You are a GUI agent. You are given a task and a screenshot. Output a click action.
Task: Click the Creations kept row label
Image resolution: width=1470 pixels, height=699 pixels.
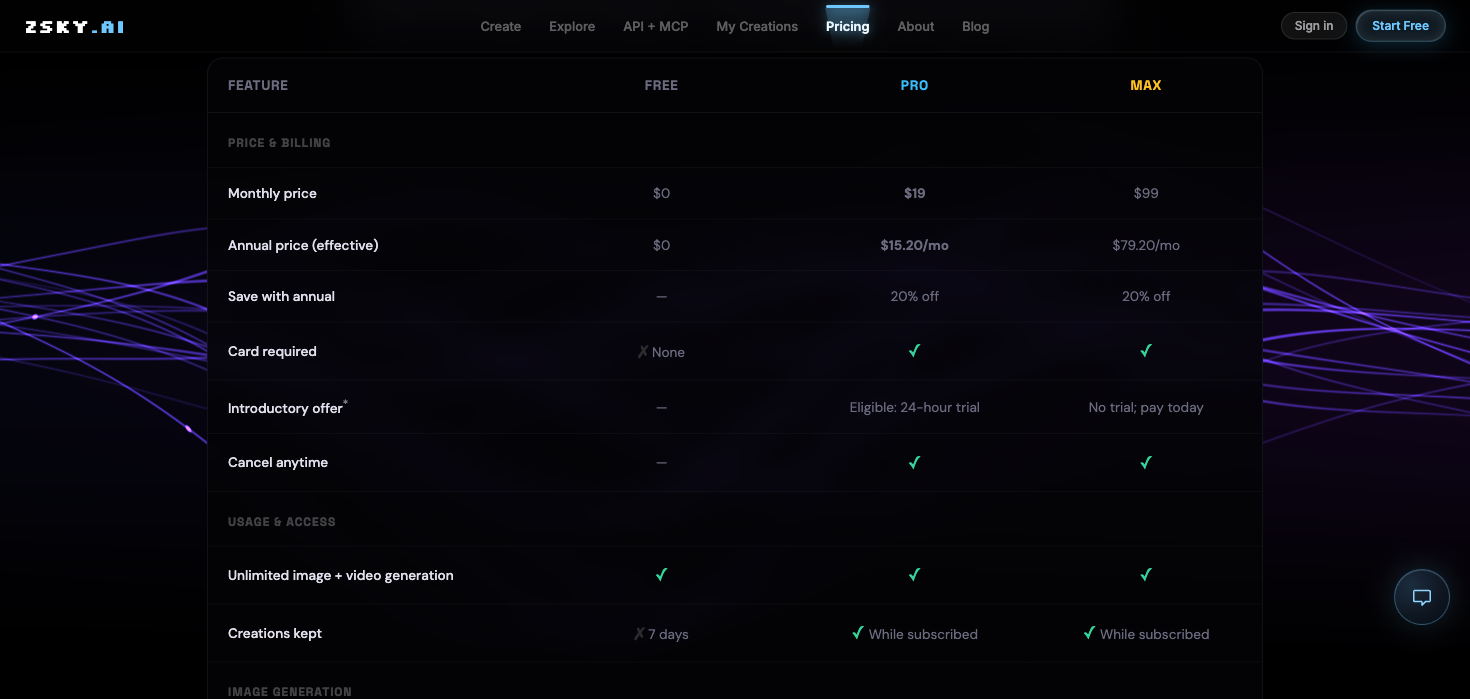[x=275, y=633]
